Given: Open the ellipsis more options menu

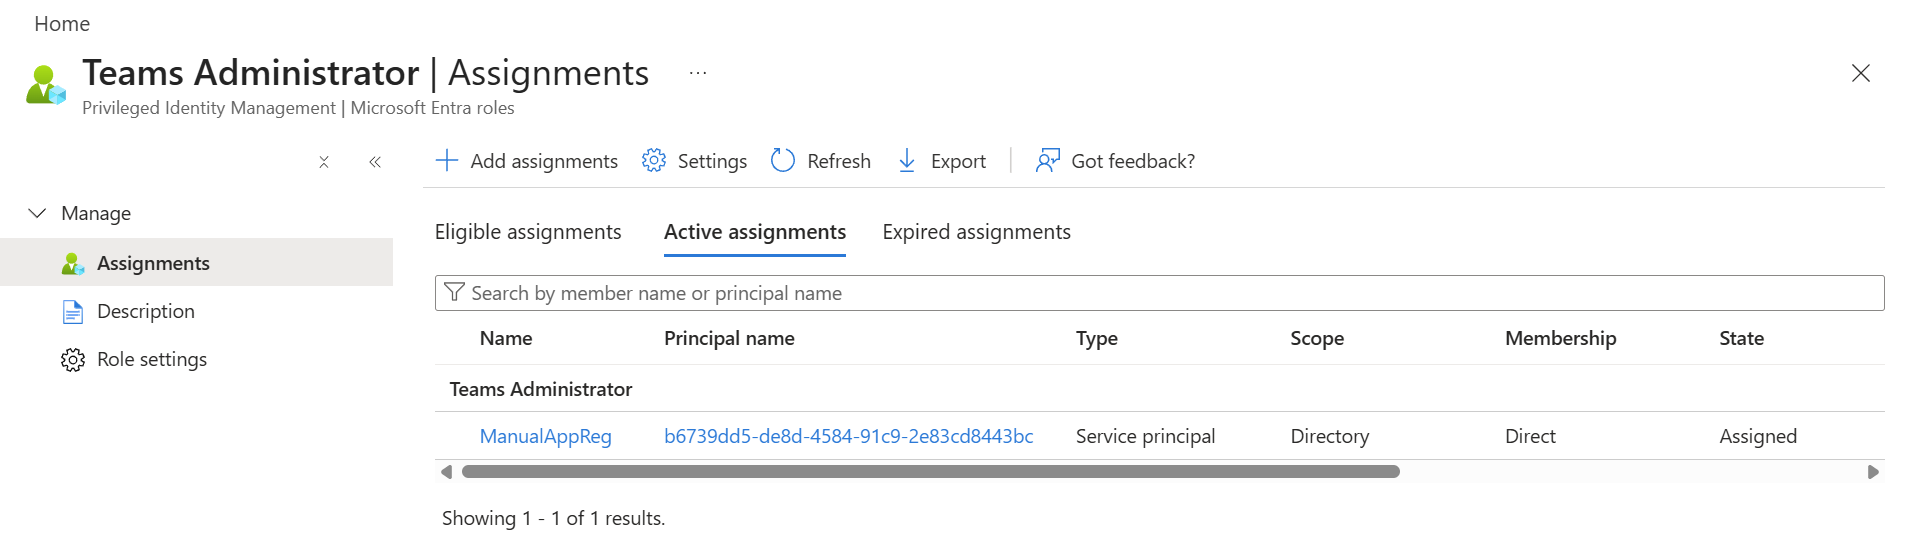Looking at the screenshot, I should (x=698, y=73).
